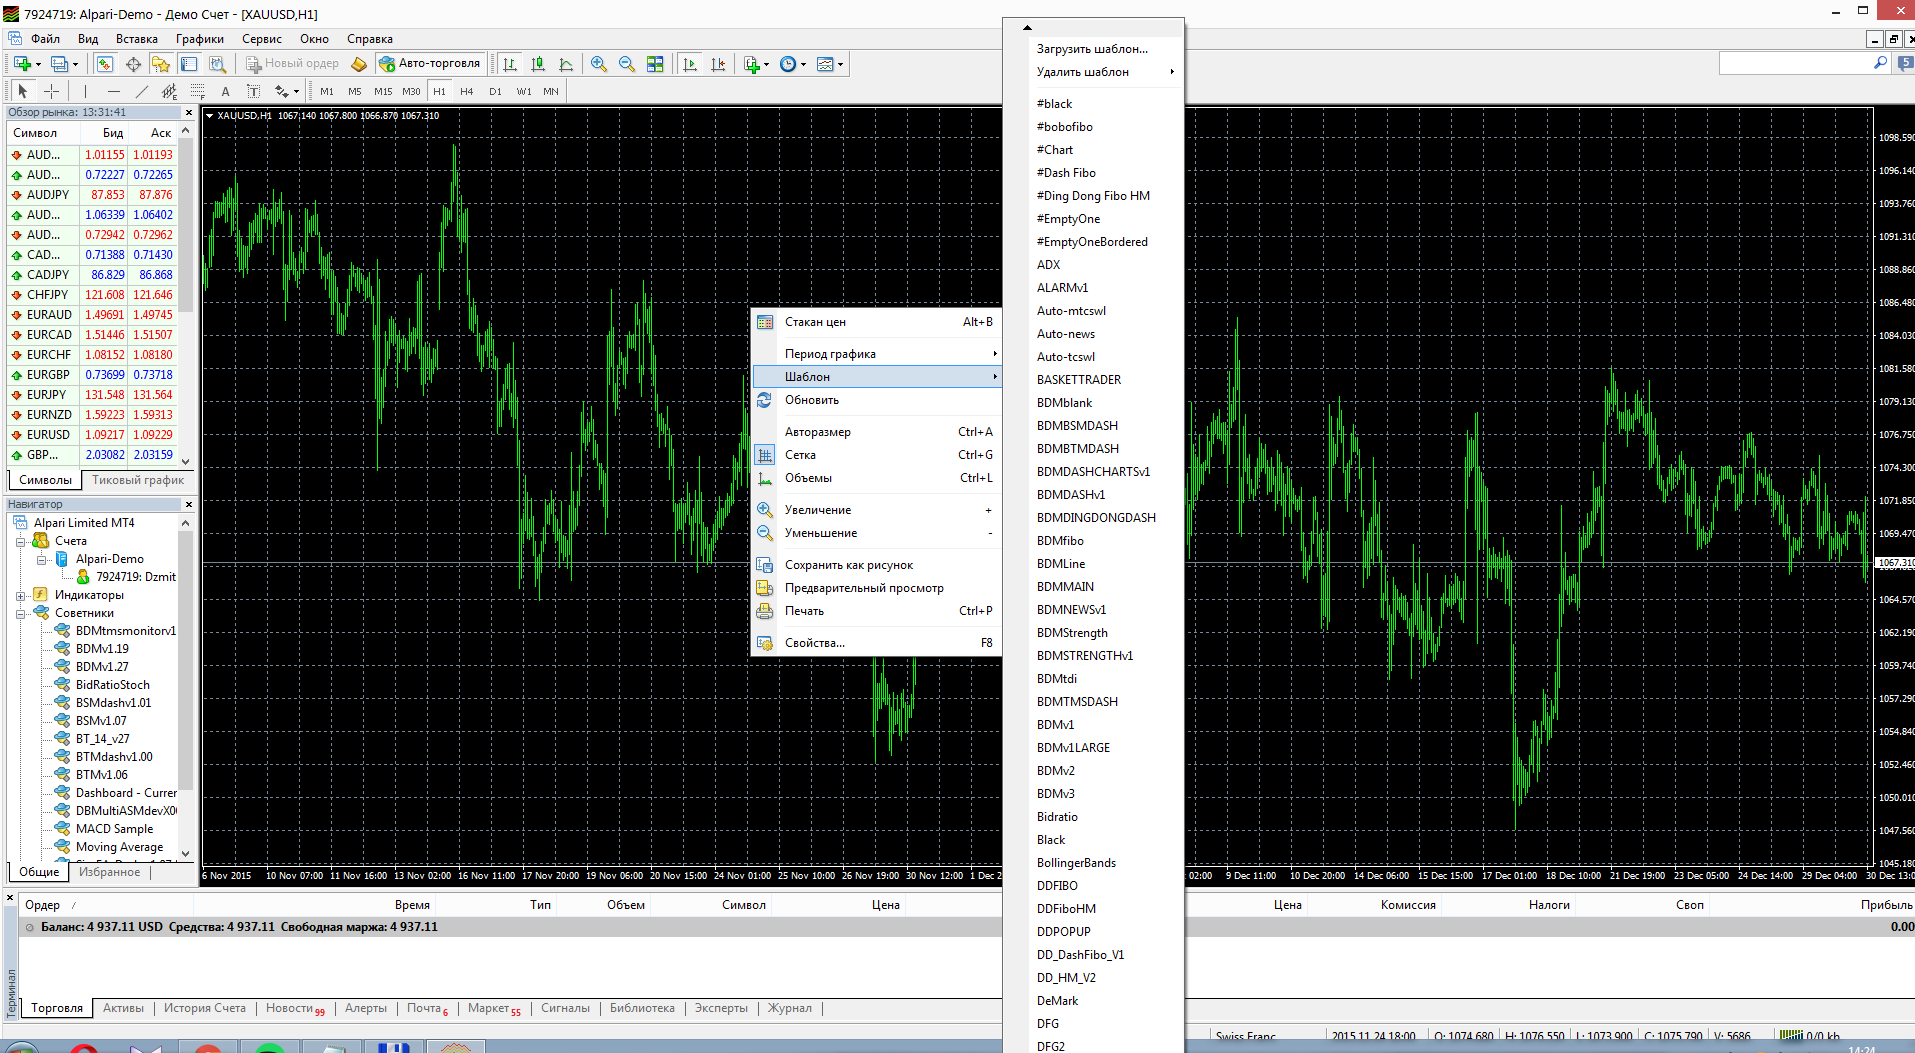Open the Графики menu
The width and height of the screenshot is (1915, 1053).
coord(200,39)
